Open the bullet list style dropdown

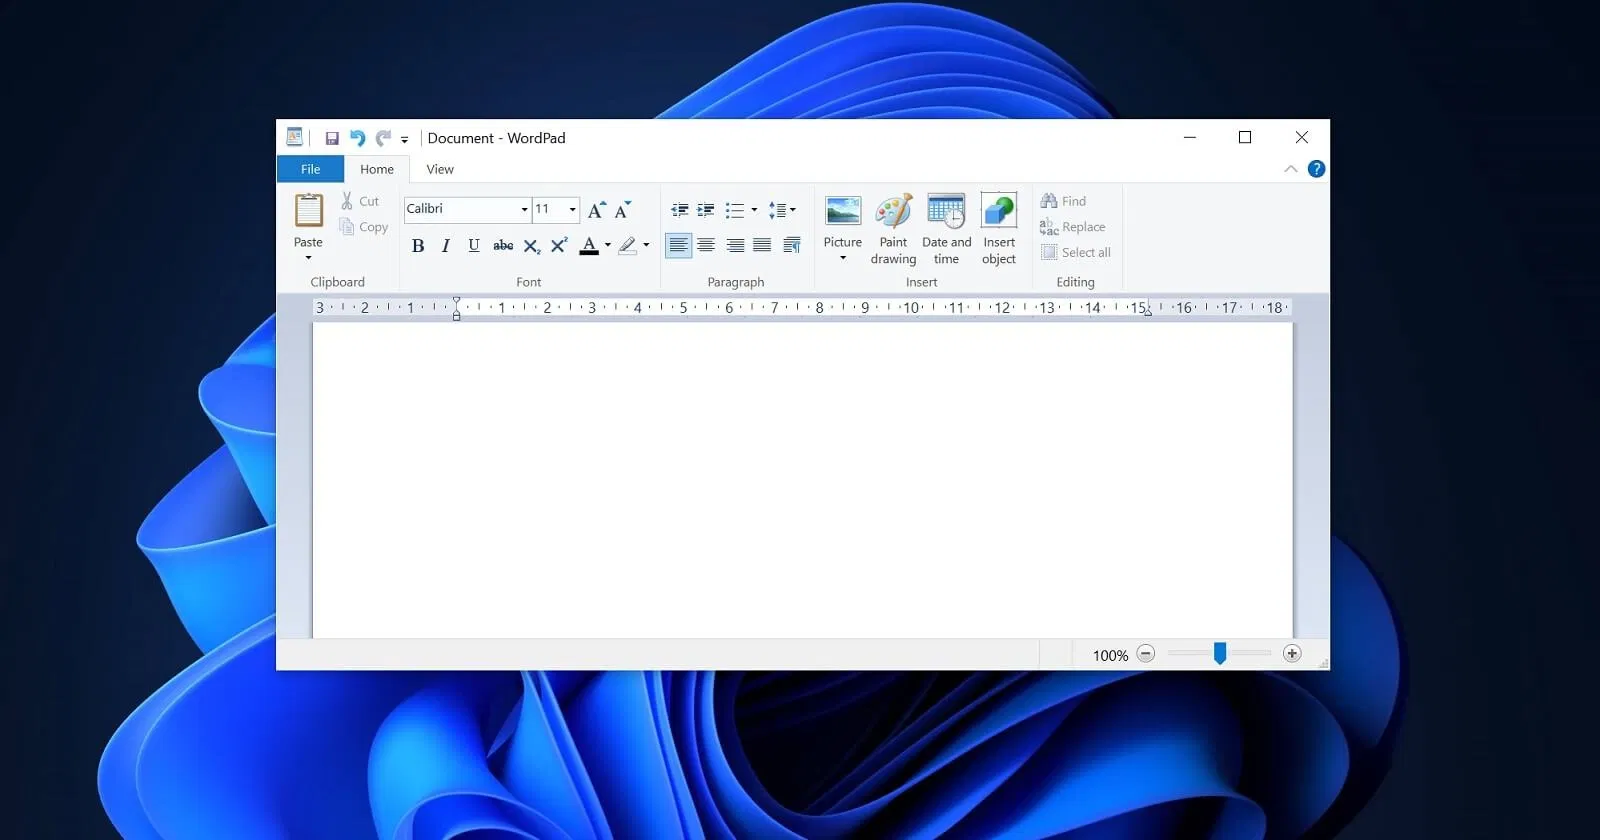pos(754,210)
